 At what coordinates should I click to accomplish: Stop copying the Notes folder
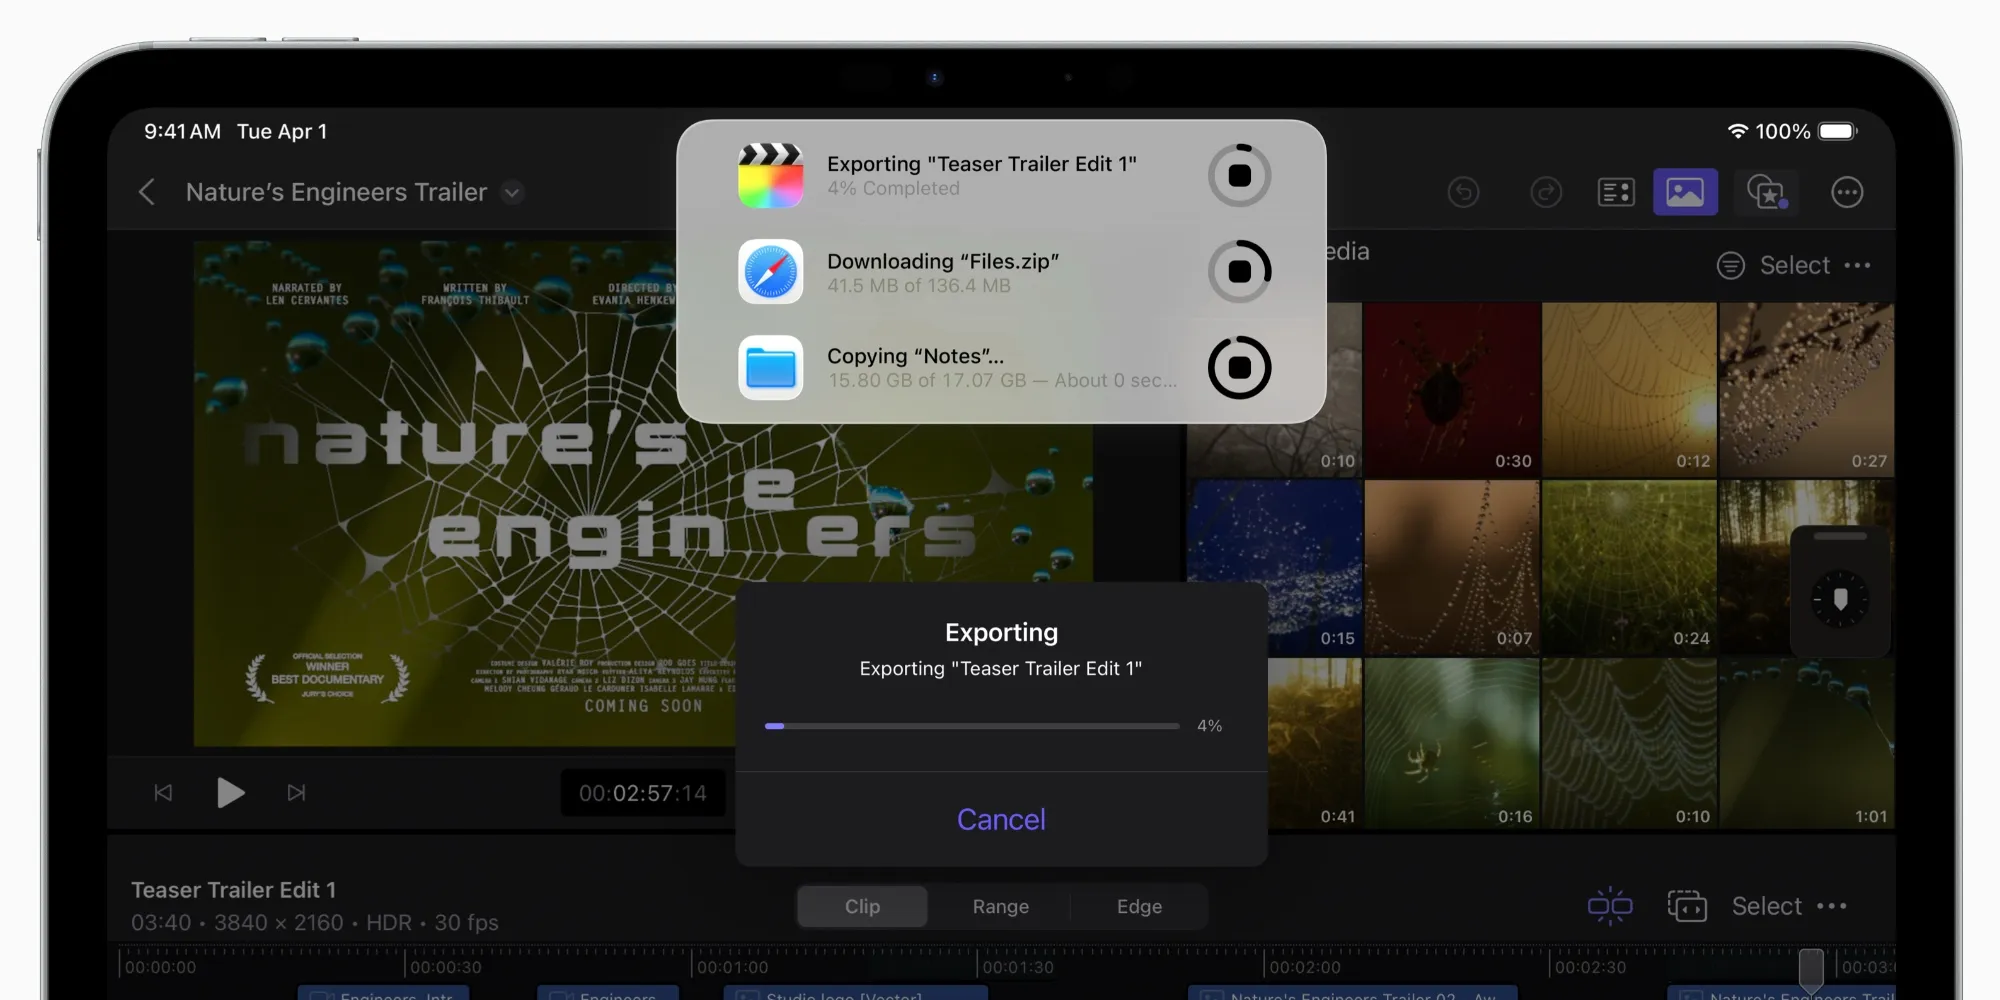click(1239, 368)
